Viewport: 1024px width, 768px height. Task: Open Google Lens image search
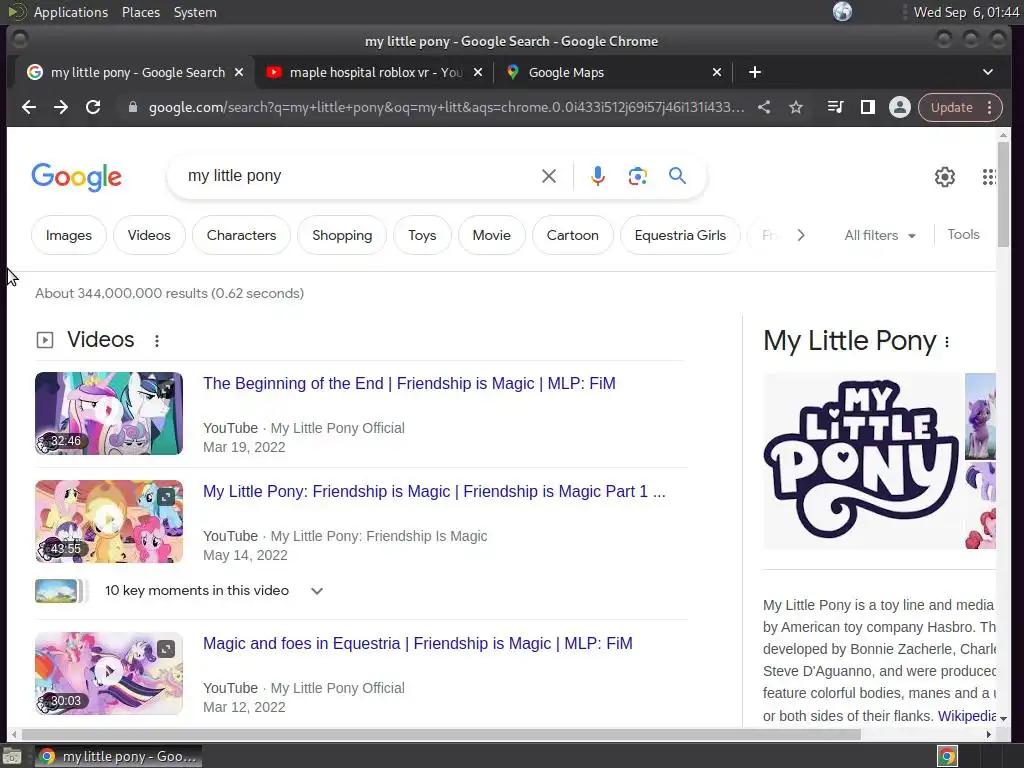(637, 176)
